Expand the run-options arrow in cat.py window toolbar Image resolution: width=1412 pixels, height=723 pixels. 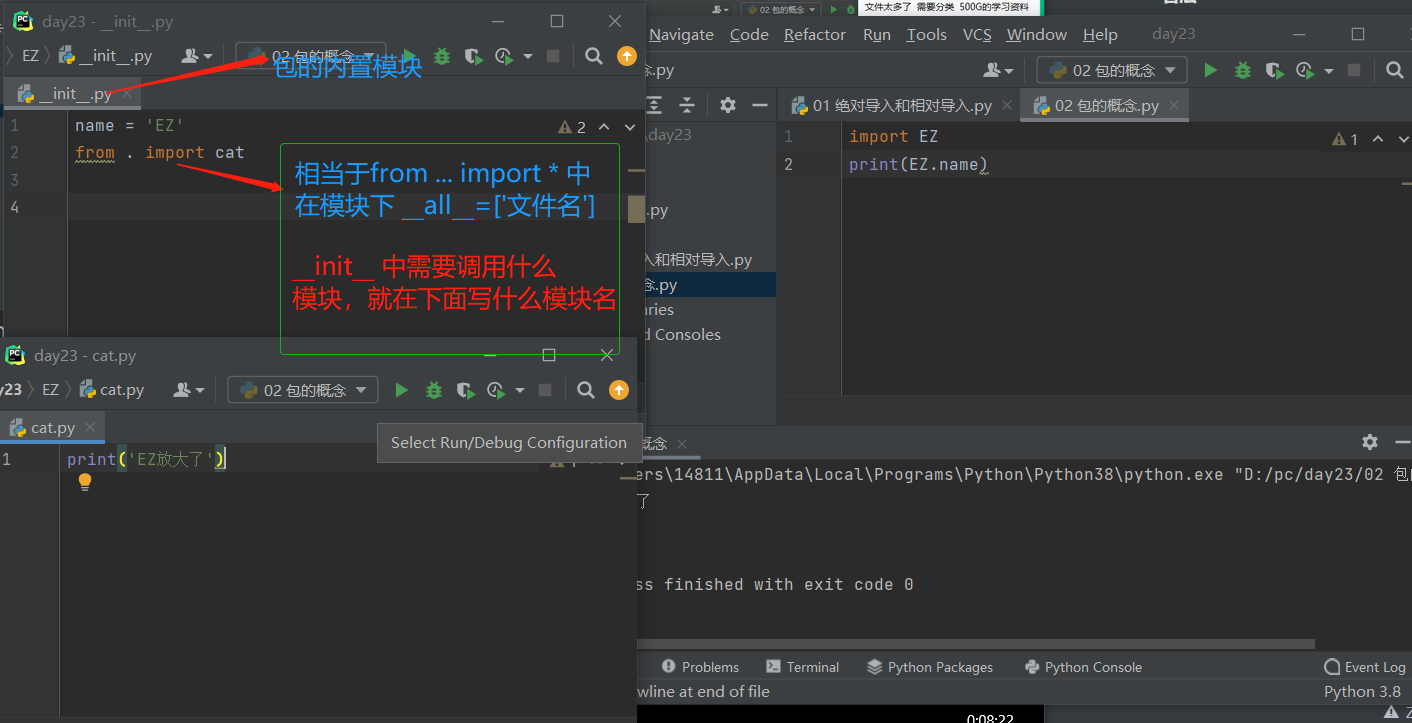520,391
